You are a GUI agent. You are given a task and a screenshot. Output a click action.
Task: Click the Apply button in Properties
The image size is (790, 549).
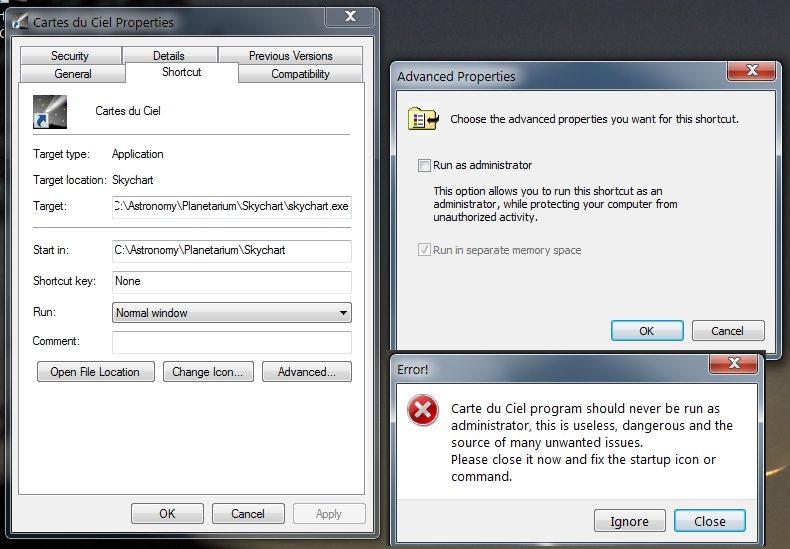(329, 514)
